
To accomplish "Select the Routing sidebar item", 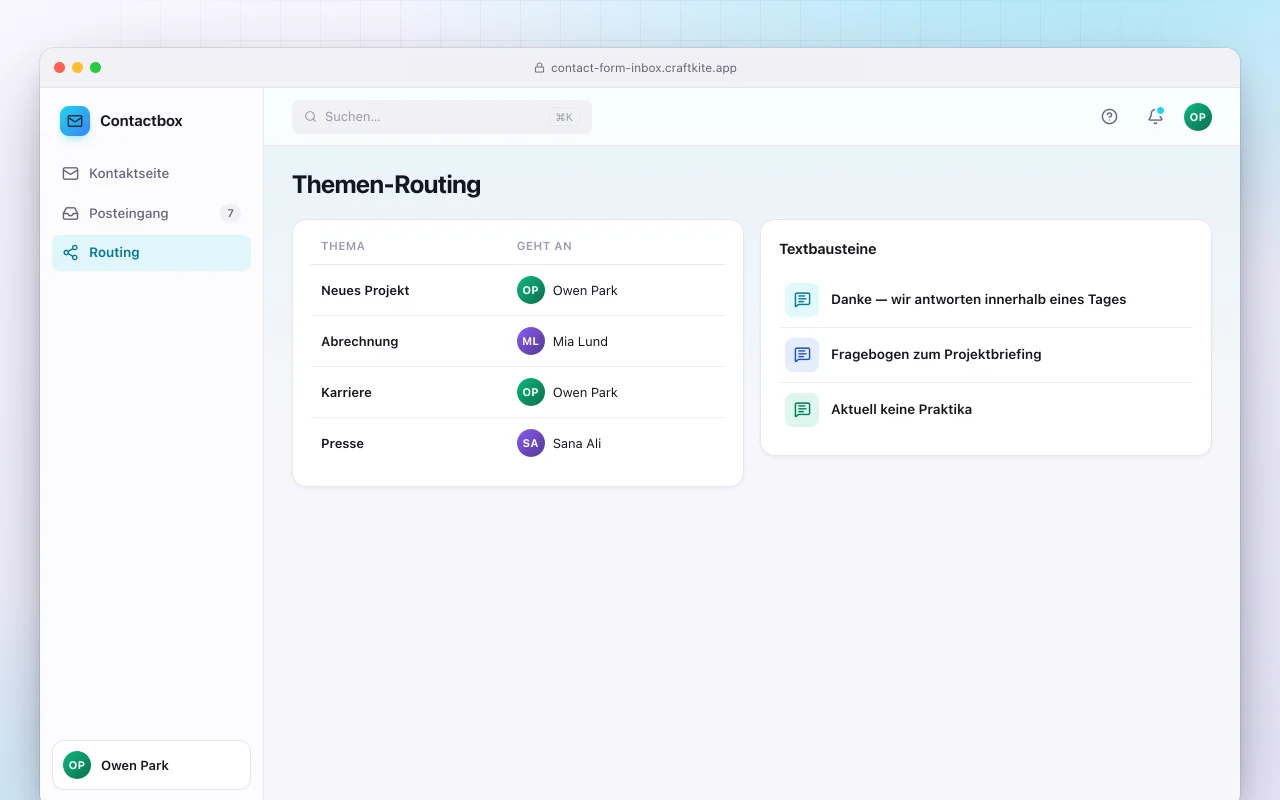I will click(151, 253).
